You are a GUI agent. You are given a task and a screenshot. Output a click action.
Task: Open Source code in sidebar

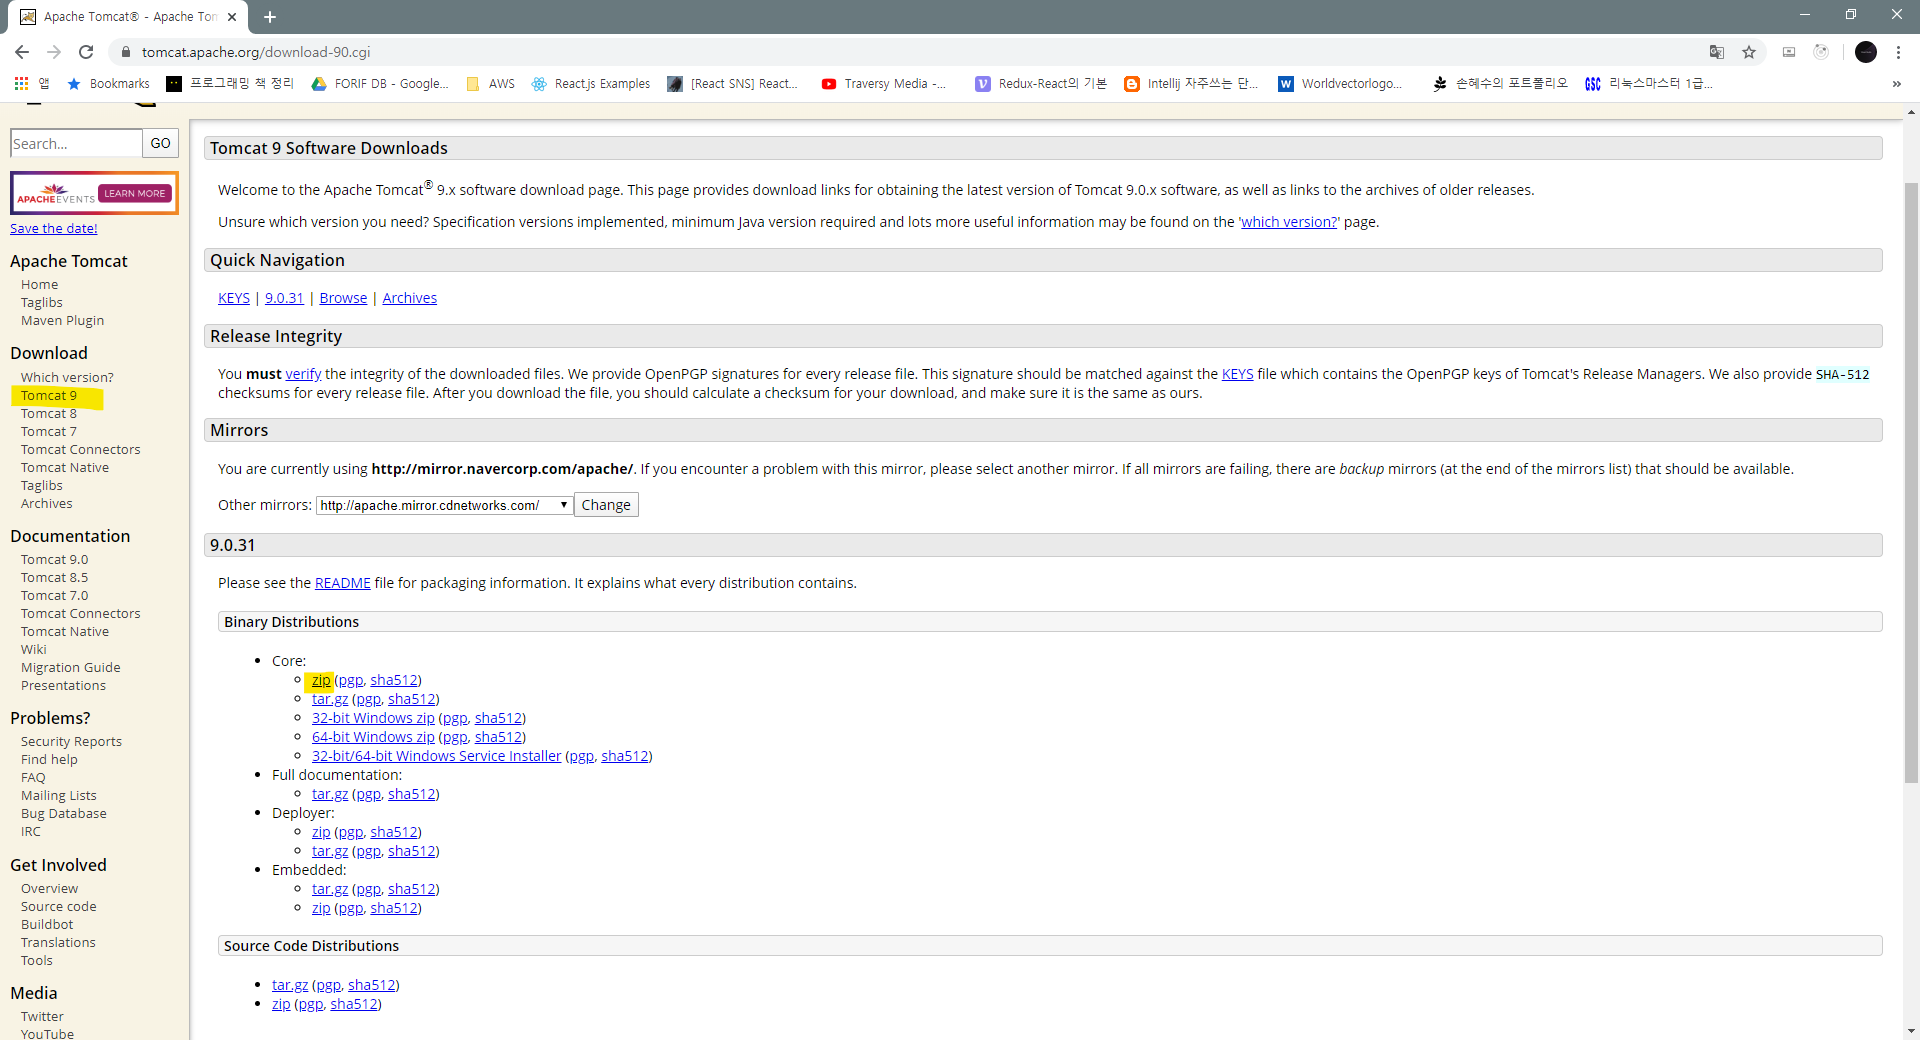[x=58, y=907]
